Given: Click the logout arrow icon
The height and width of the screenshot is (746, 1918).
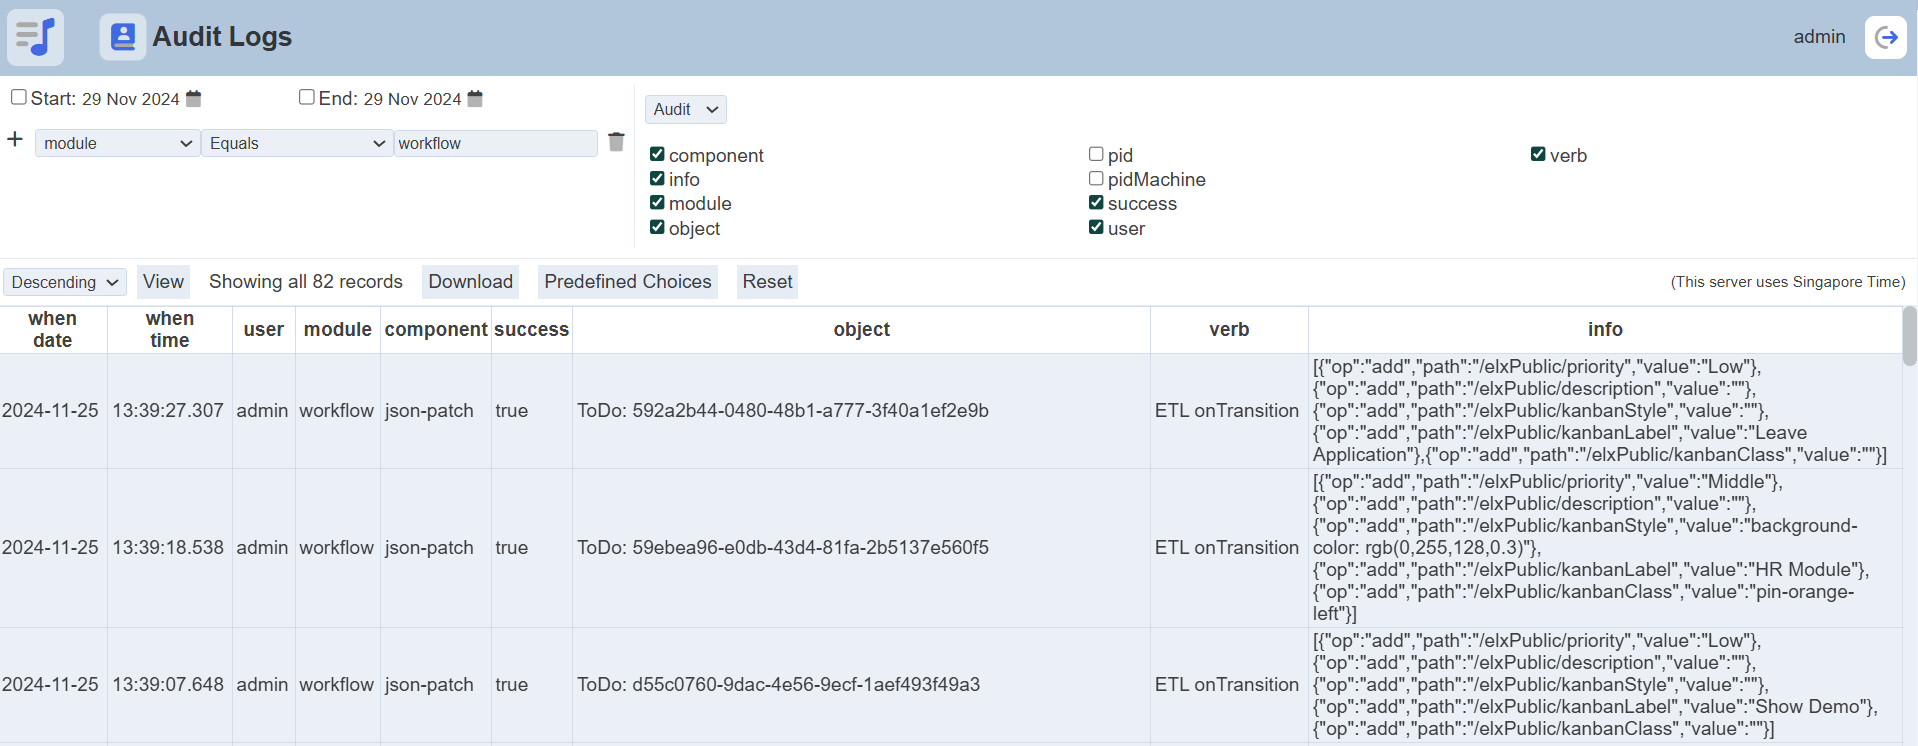Looking at the screenshot, I should coord(1885,37).
